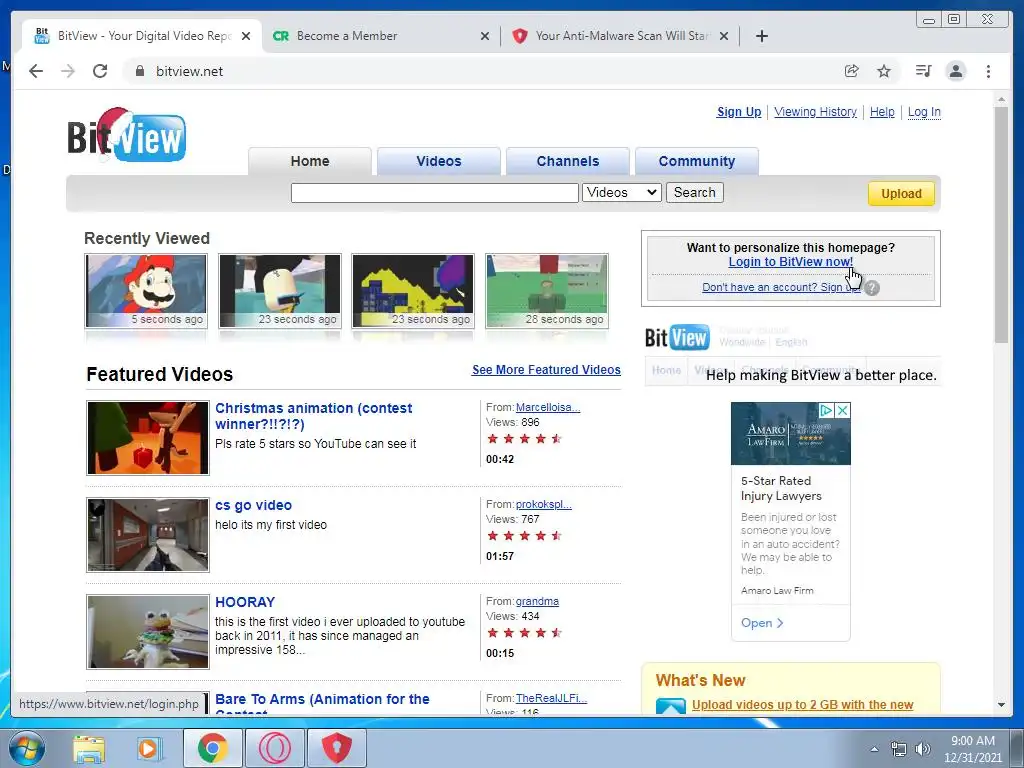Click the Chrome taskbar icon
Viewport: 1024px width, 768px height.
212,748
